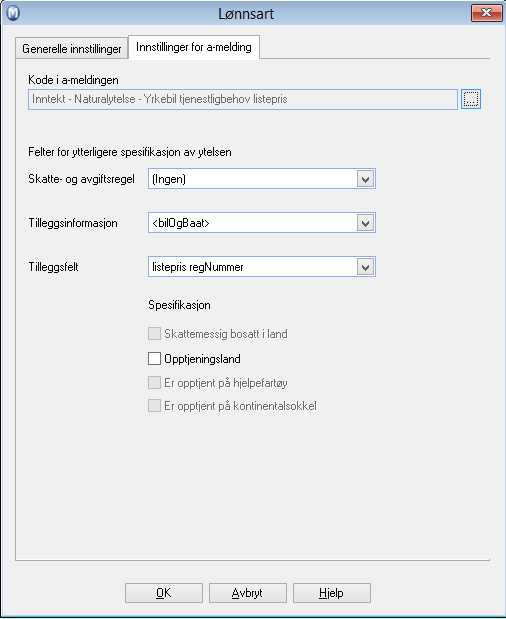This screenshot has width=506, height=619.
Task: Toggle Er opptjent på kontinentalsokkel checkbox
Action: [154, 405]
